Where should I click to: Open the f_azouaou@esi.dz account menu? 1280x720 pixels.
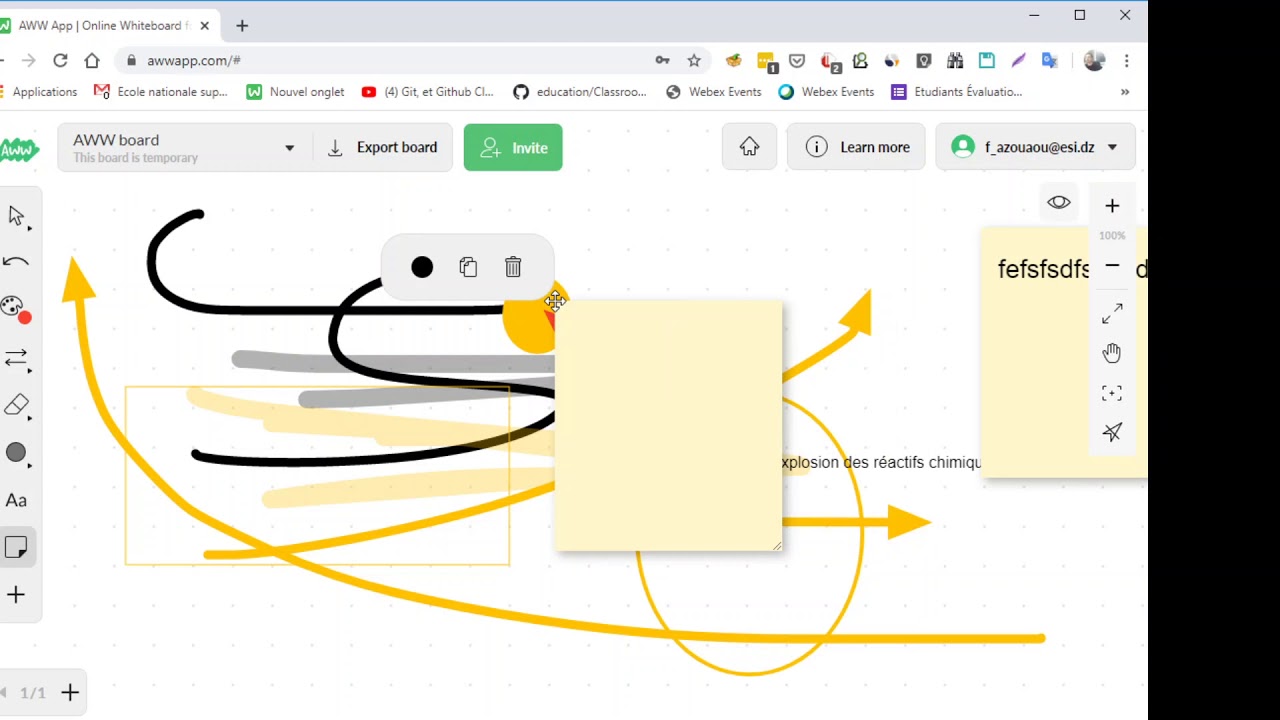[1035, 147]
